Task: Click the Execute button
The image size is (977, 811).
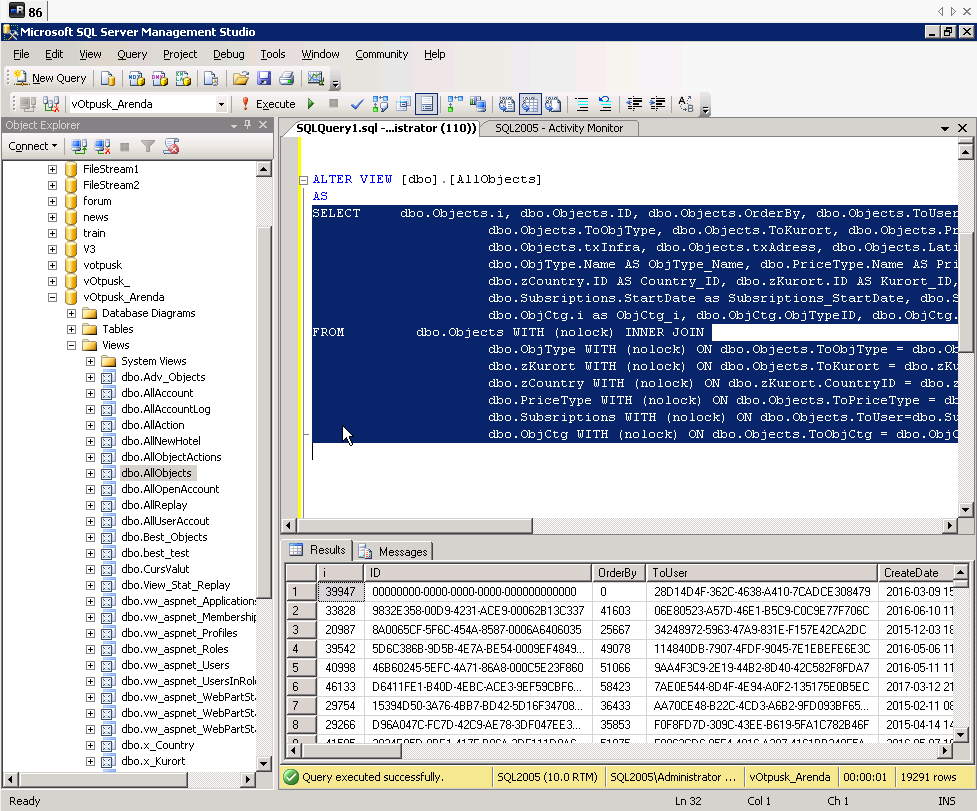Action: click(x=269, y=103)
